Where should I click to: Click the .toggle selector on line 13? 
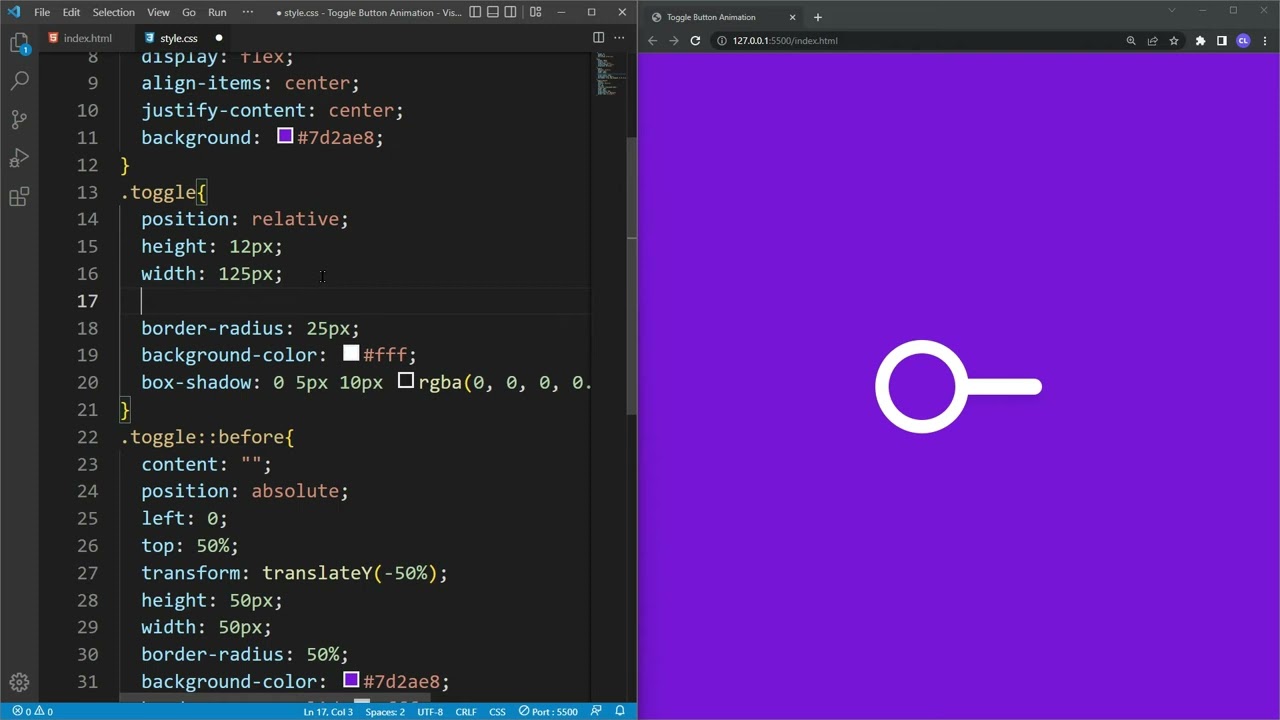click(x=158, y=192)
